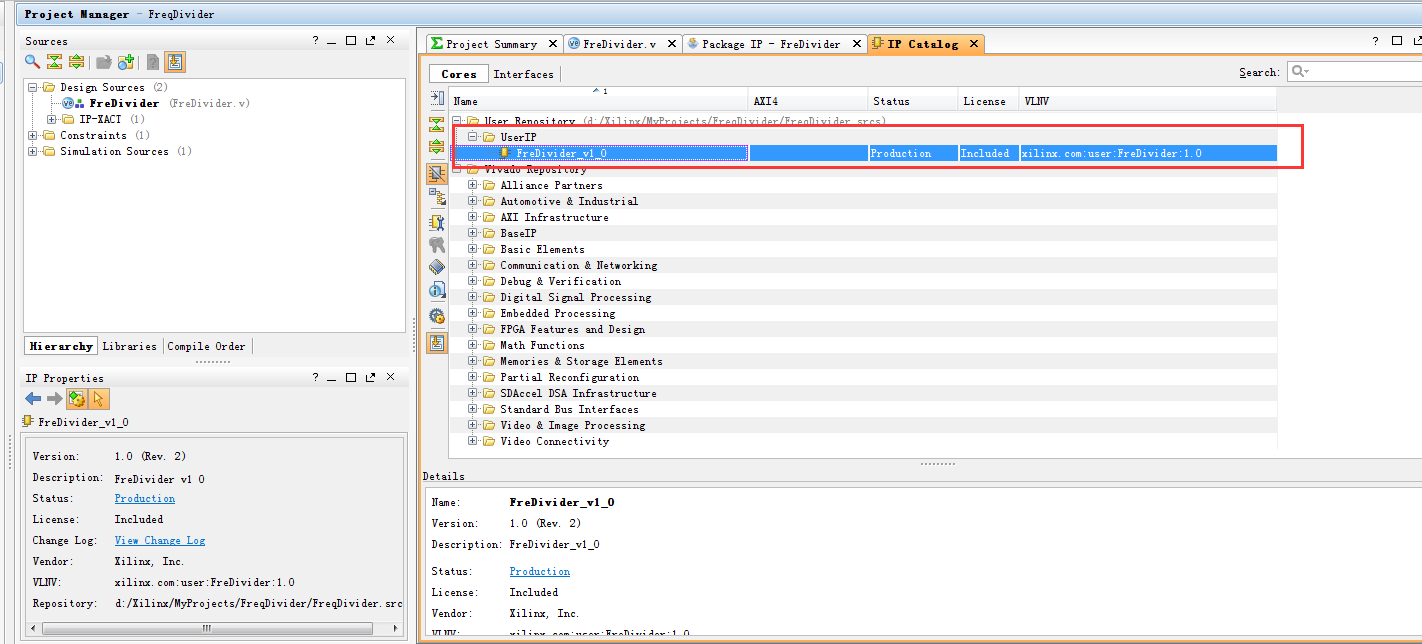Sort by the Status column header
Screen dimensions: 1422x644
click(x=914, y=101)
